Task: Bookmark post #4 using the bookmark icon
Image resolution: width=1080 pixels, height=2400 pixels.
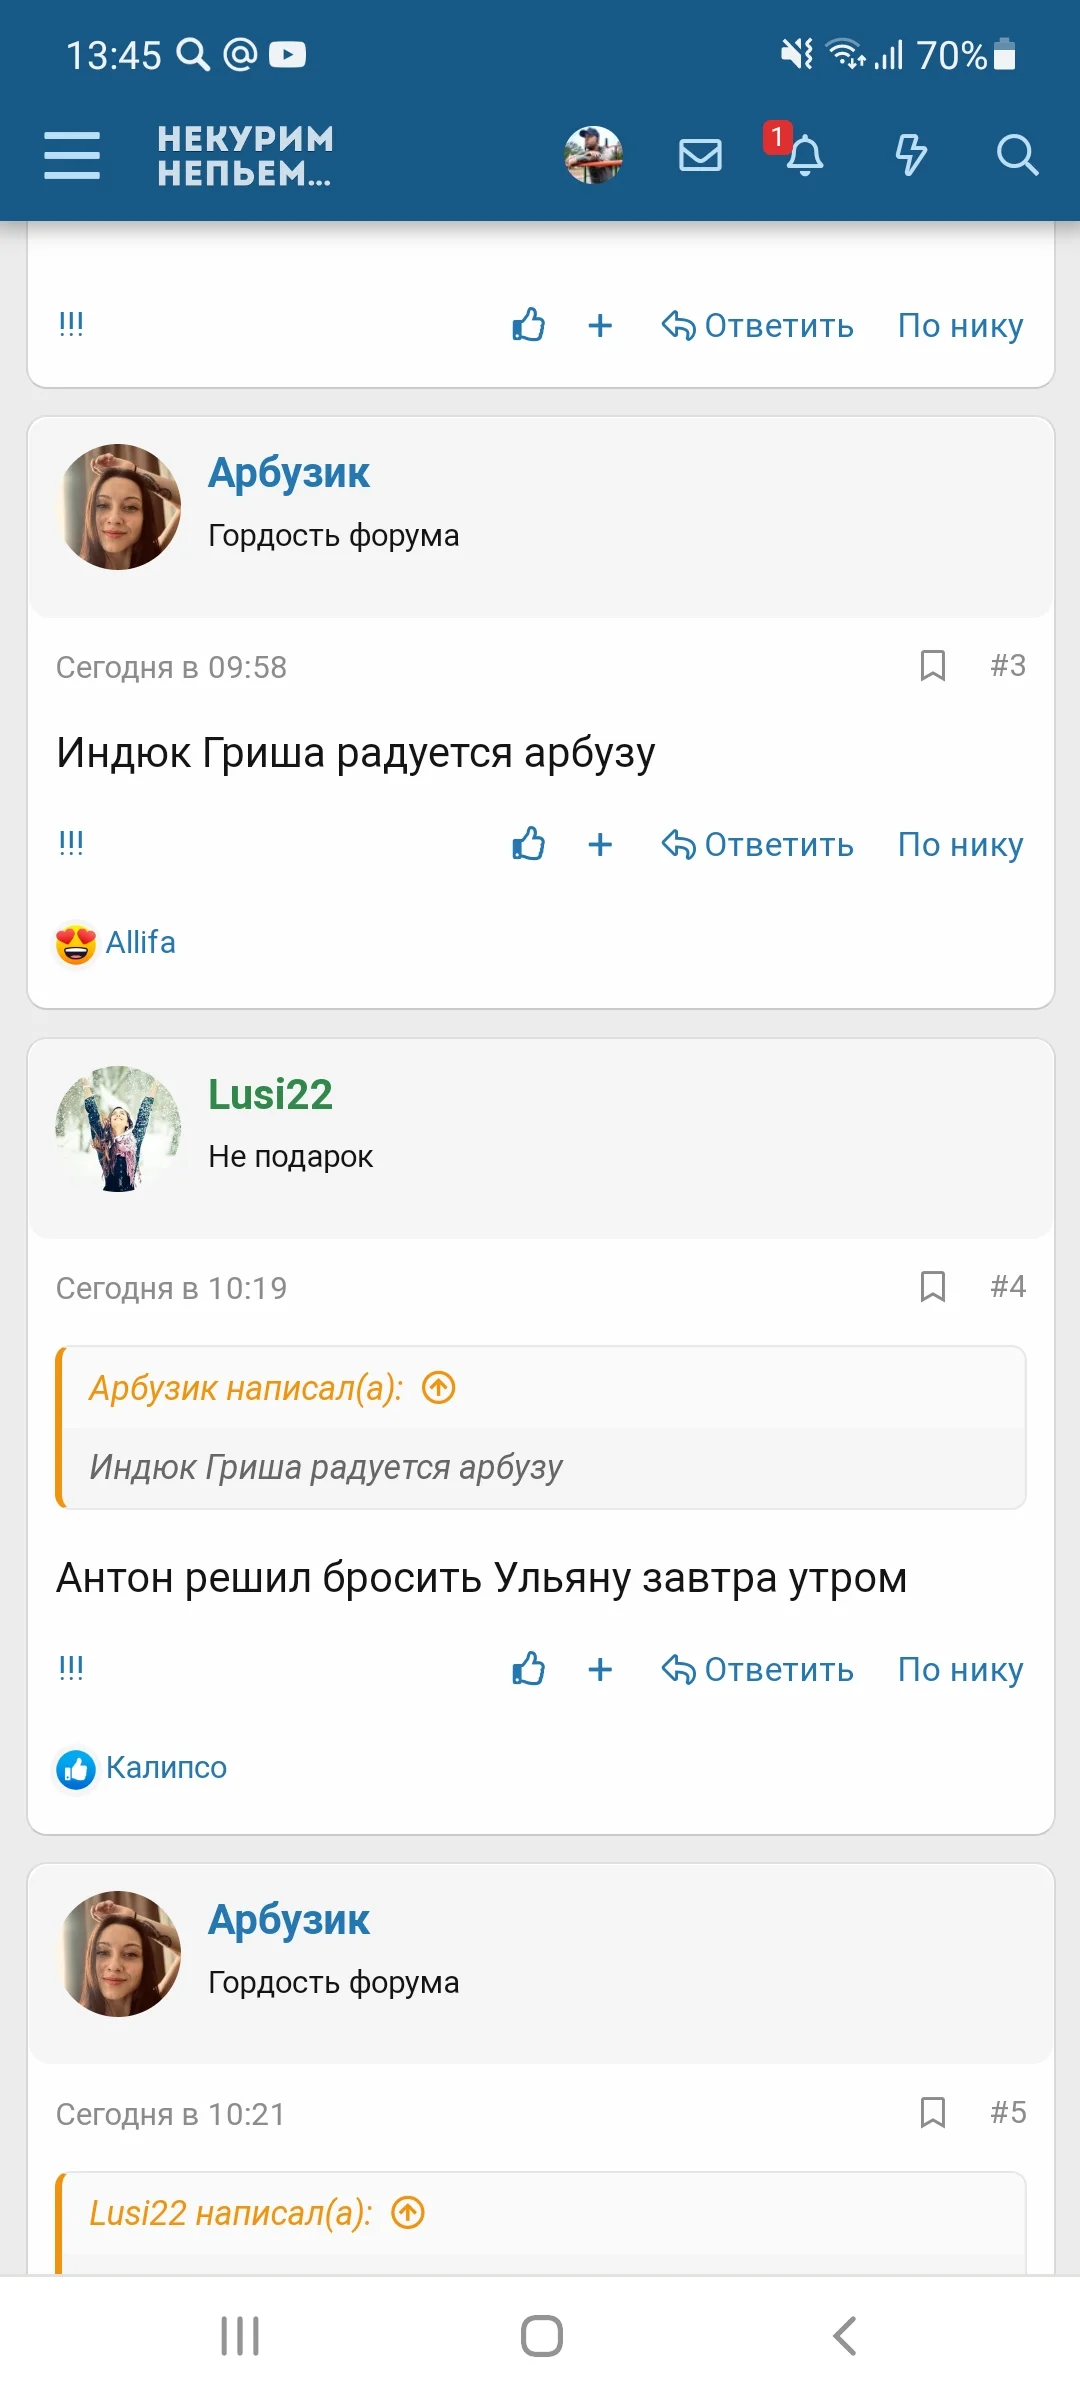Action: coord(931,1288)
